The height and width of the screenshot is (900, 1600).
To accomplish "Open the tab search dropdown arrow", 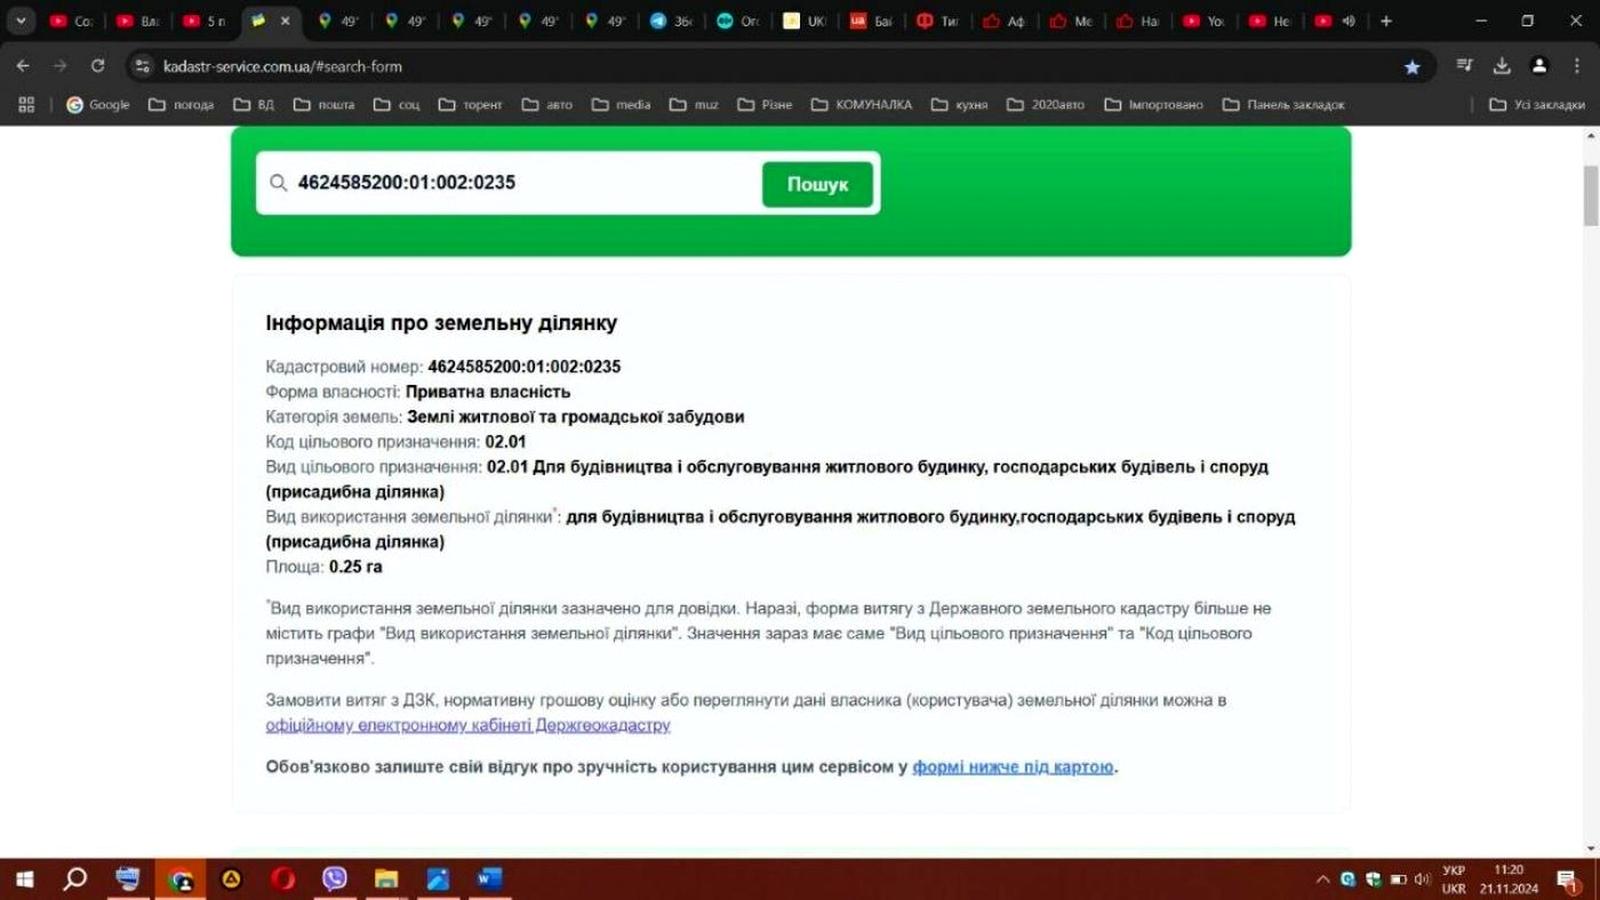I will (21, 21).
